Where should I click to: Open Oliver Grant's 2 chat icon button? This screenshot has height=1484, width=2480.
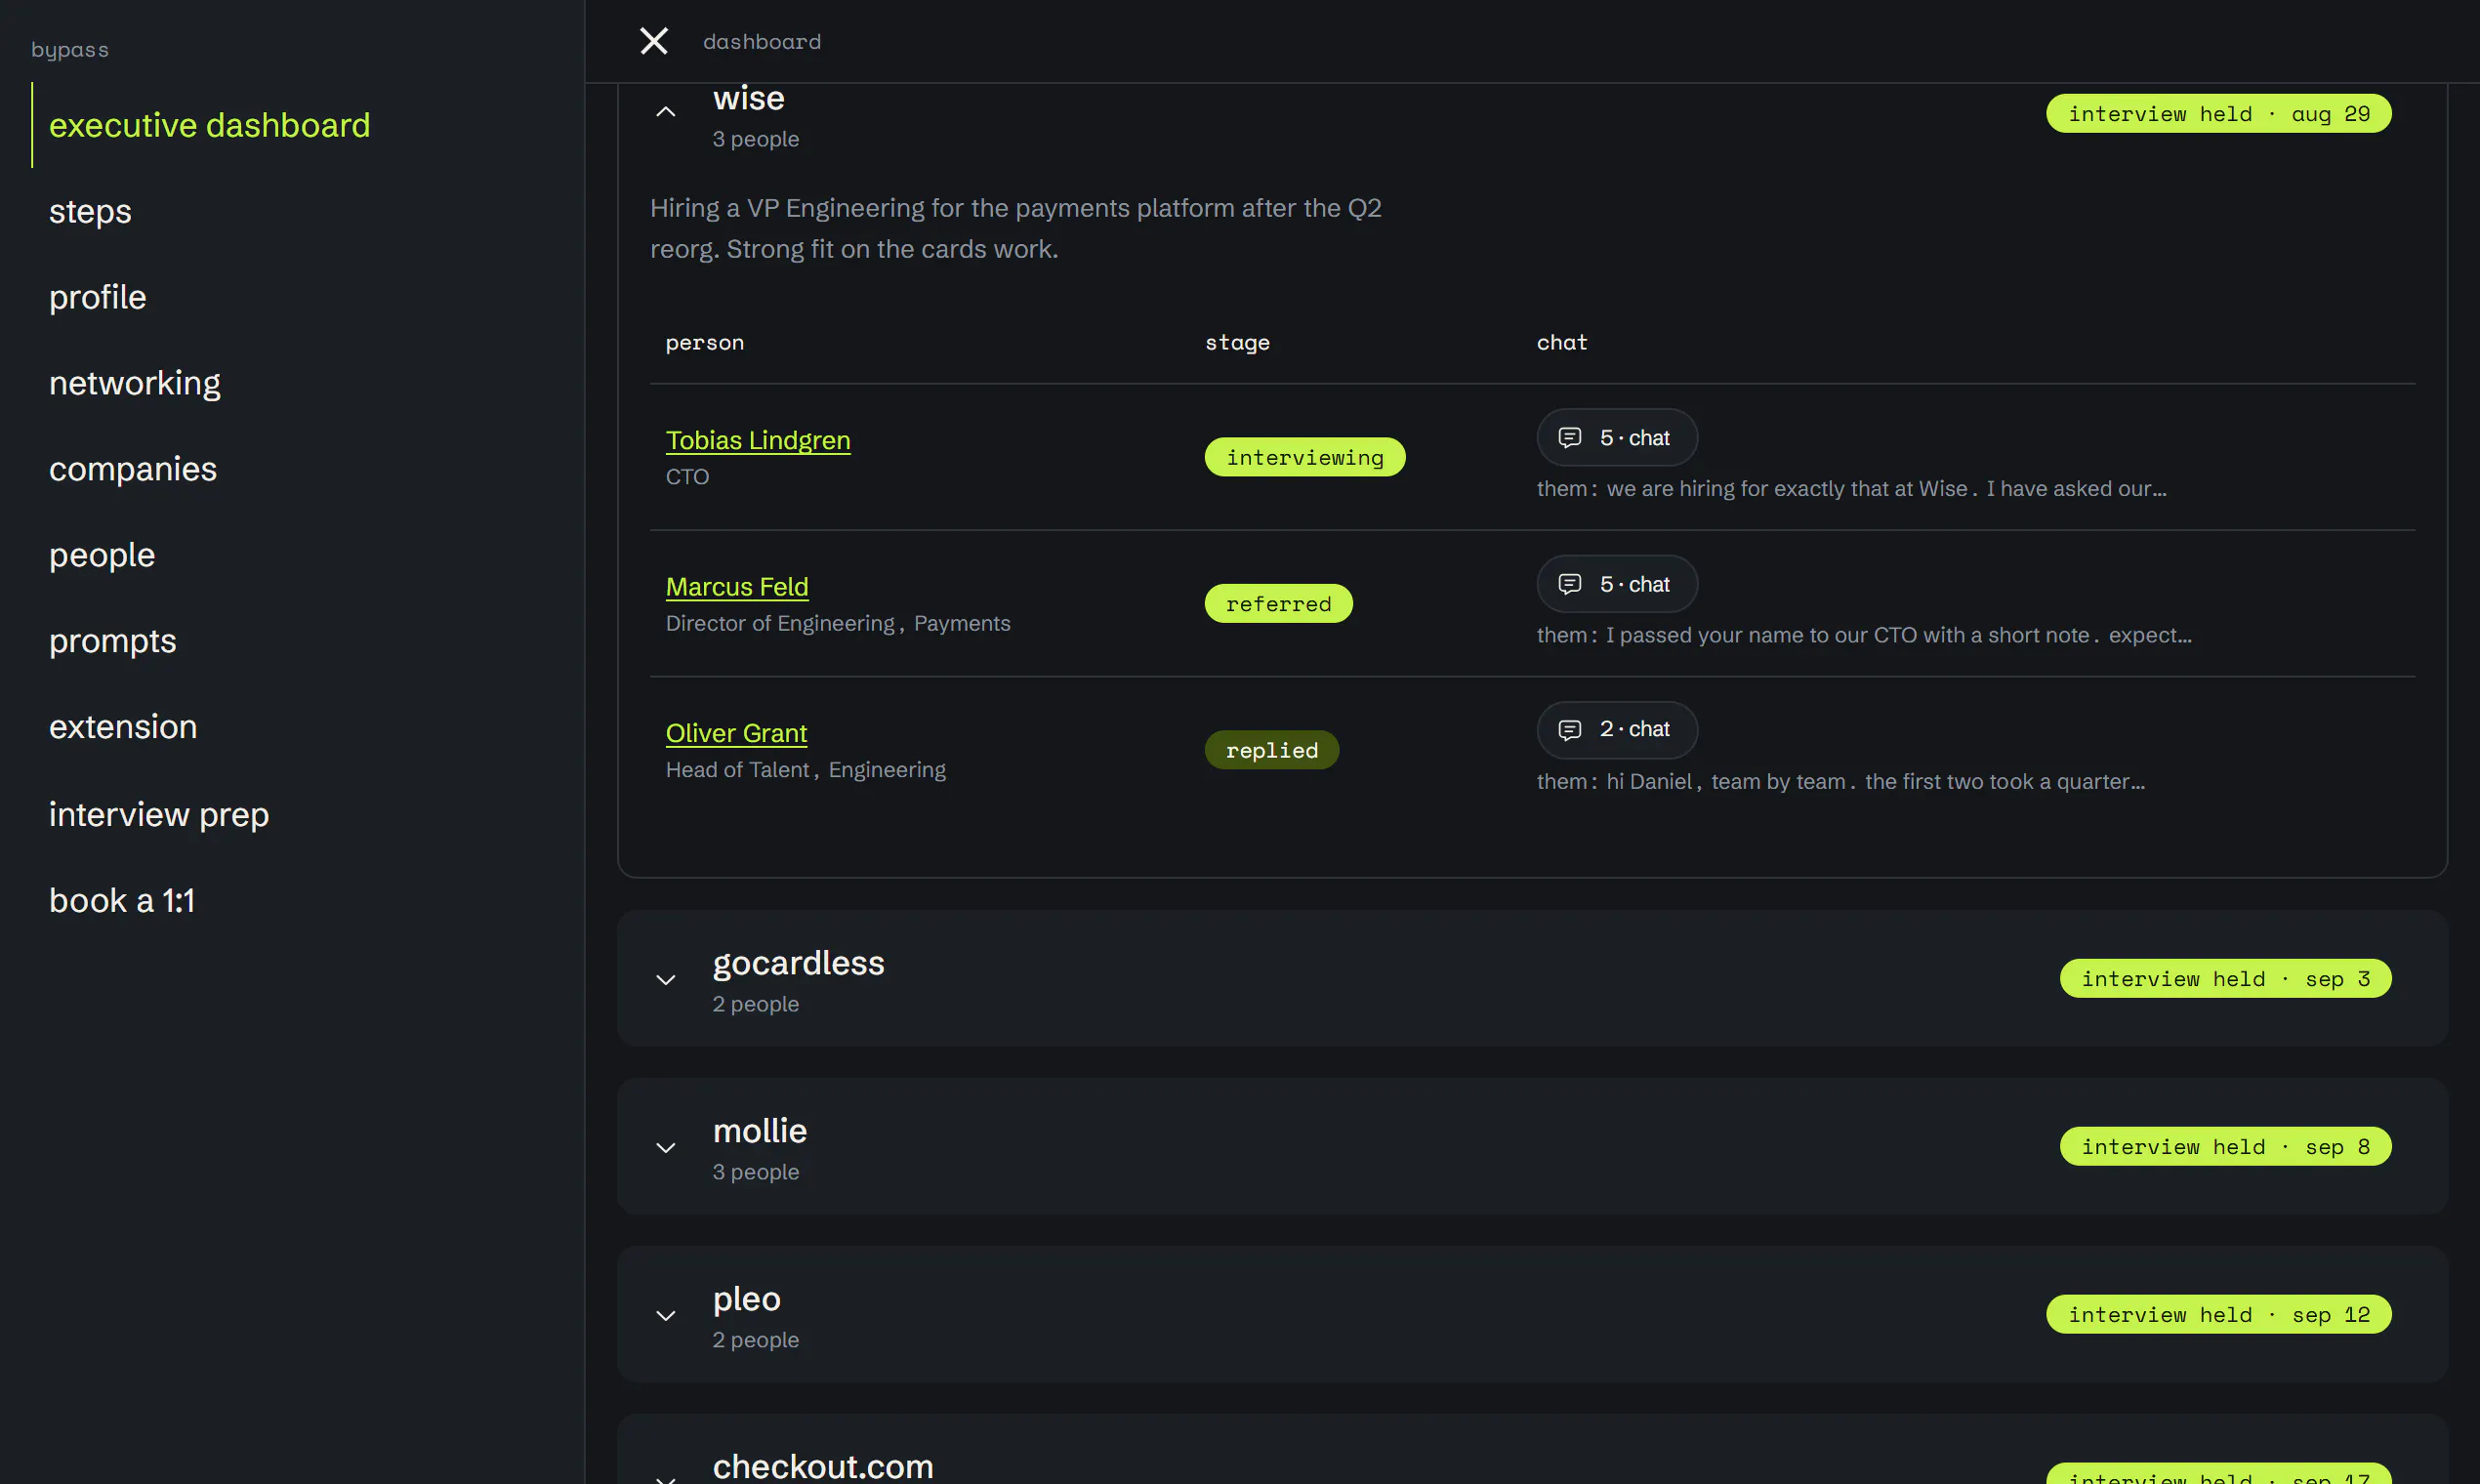click(1616, 730)
